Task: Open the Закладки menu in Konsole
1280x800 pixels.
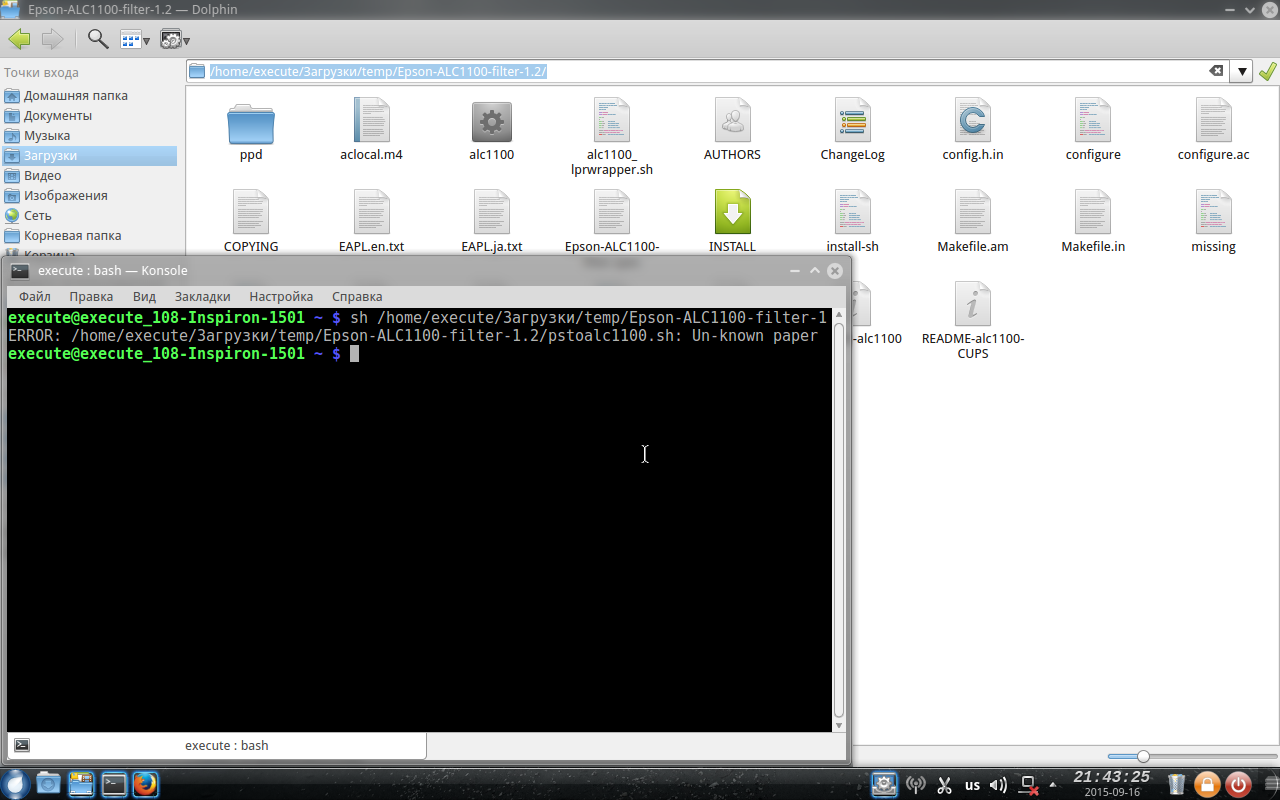Action: (202, 296)
